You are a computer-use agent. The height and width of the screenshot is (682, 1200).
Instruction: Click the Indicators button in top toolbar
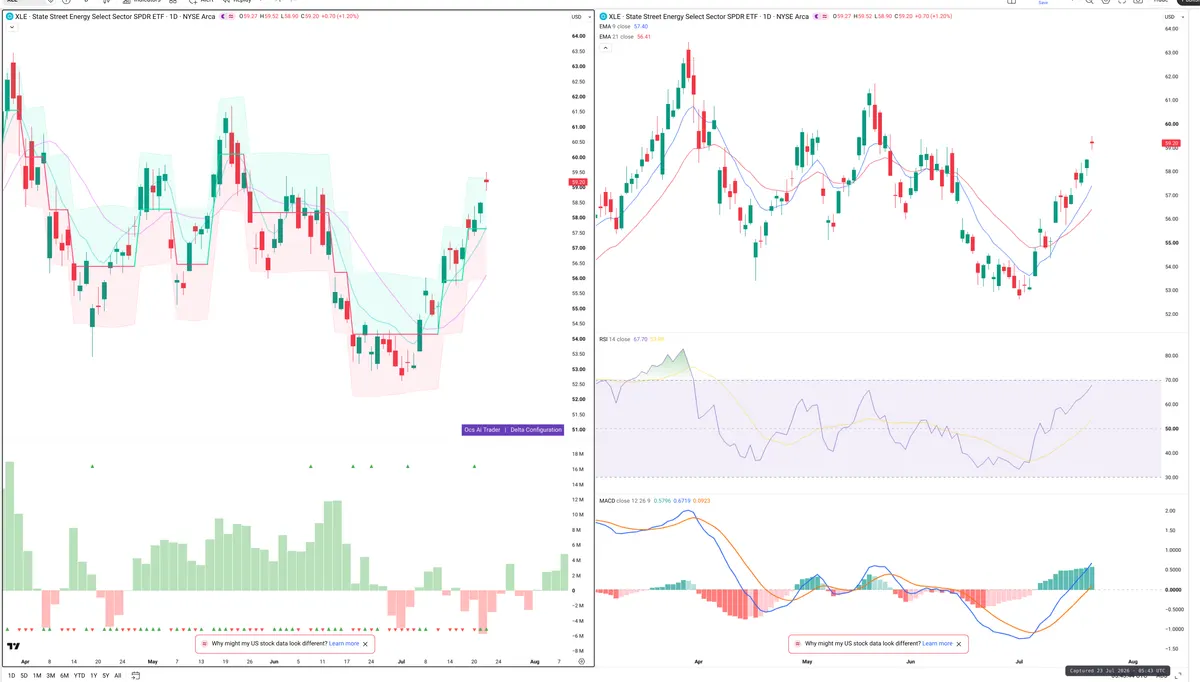click(x=143, y=2)
